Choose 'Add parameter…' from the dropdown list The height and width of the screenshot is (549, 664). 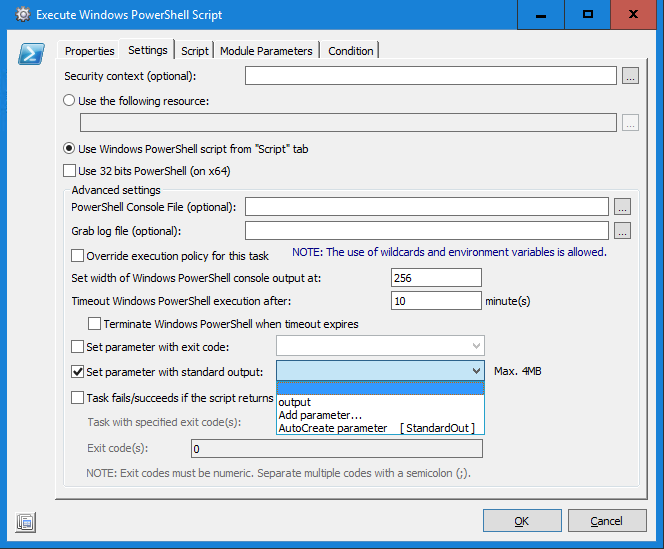tap(380, 415)
